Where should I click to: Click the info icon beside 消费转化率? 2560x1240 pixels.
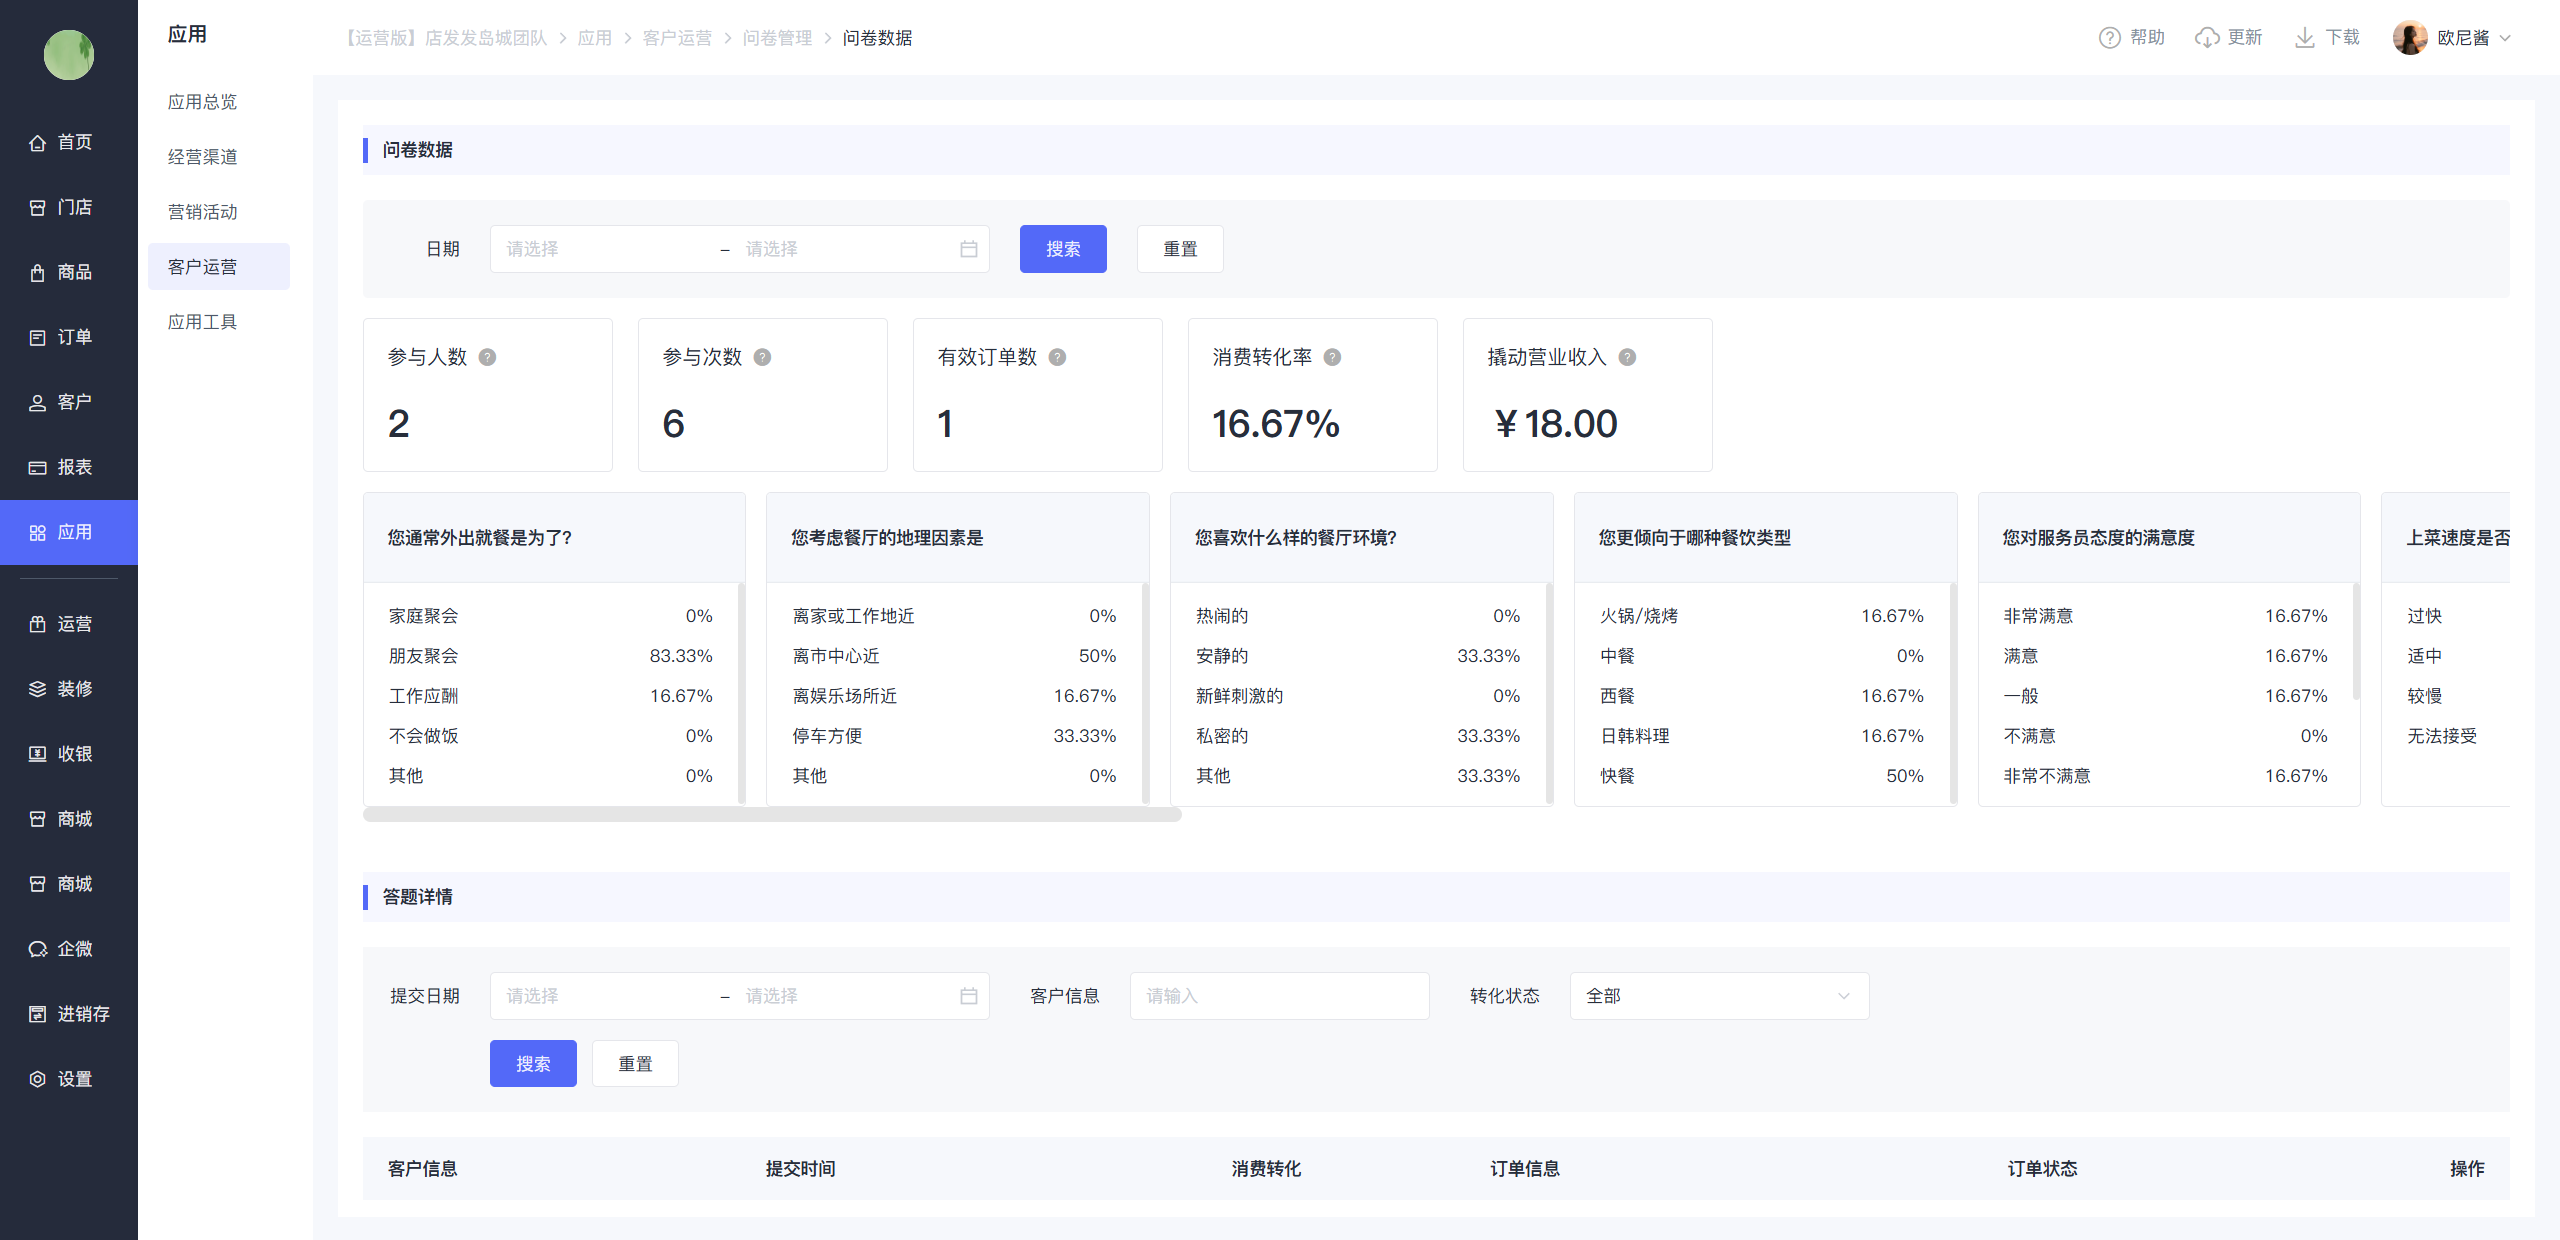coord(1332,357)
